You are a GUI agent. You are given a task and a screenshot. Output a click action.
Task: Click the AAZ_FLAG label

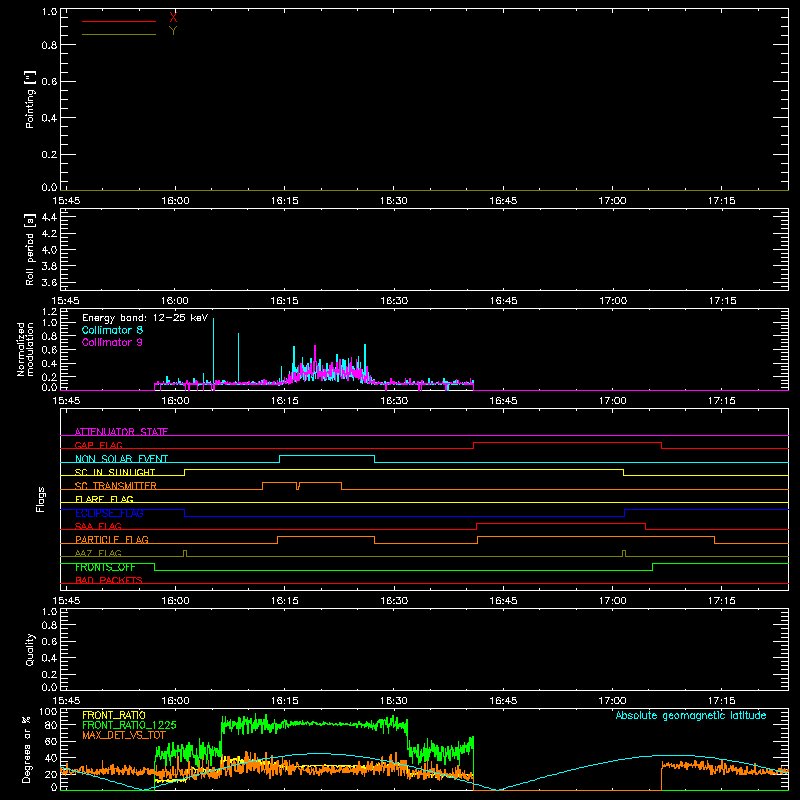98,553
